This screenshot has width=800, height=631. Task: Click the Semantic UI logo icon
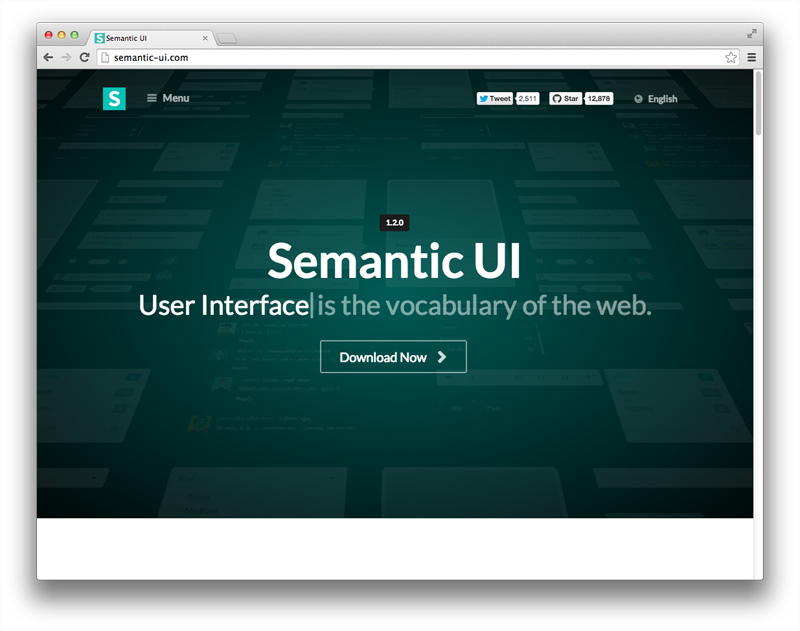[113, 98]
